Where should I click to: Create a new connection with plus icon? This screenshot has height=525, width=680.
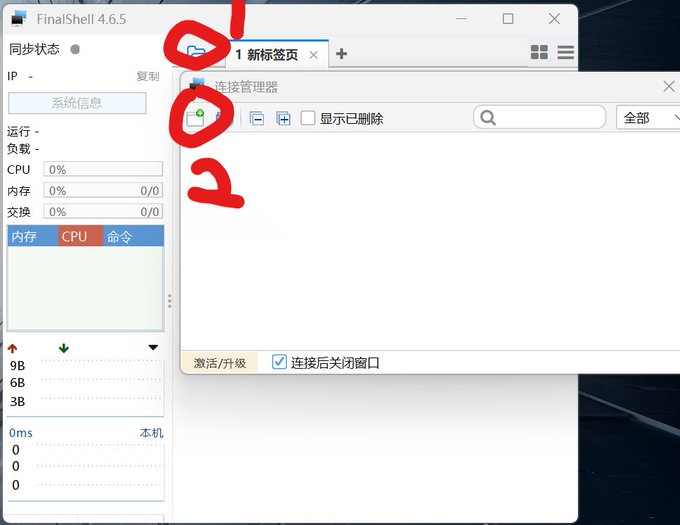point(195,118)
